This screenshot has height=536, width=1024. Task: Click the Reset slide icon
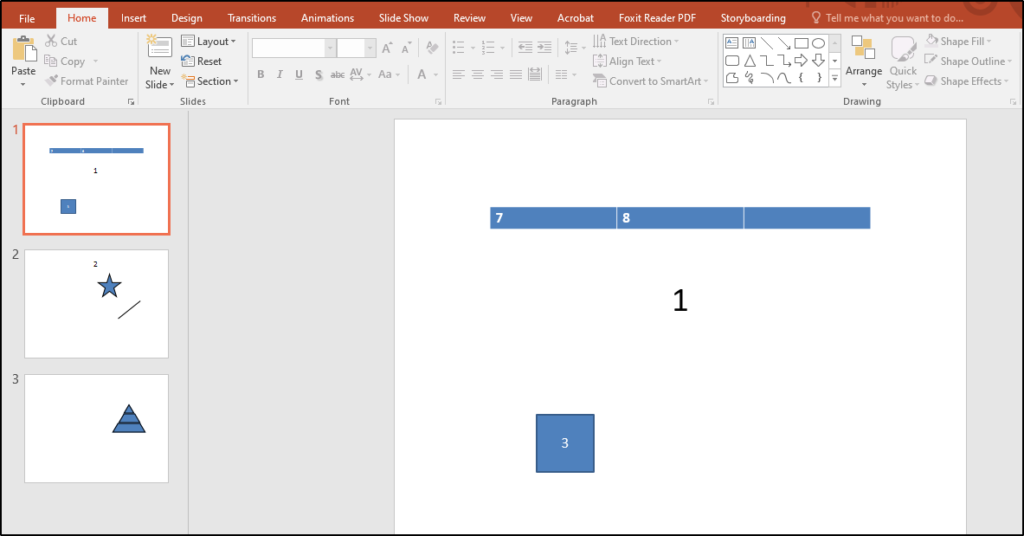tap(202, 61)
